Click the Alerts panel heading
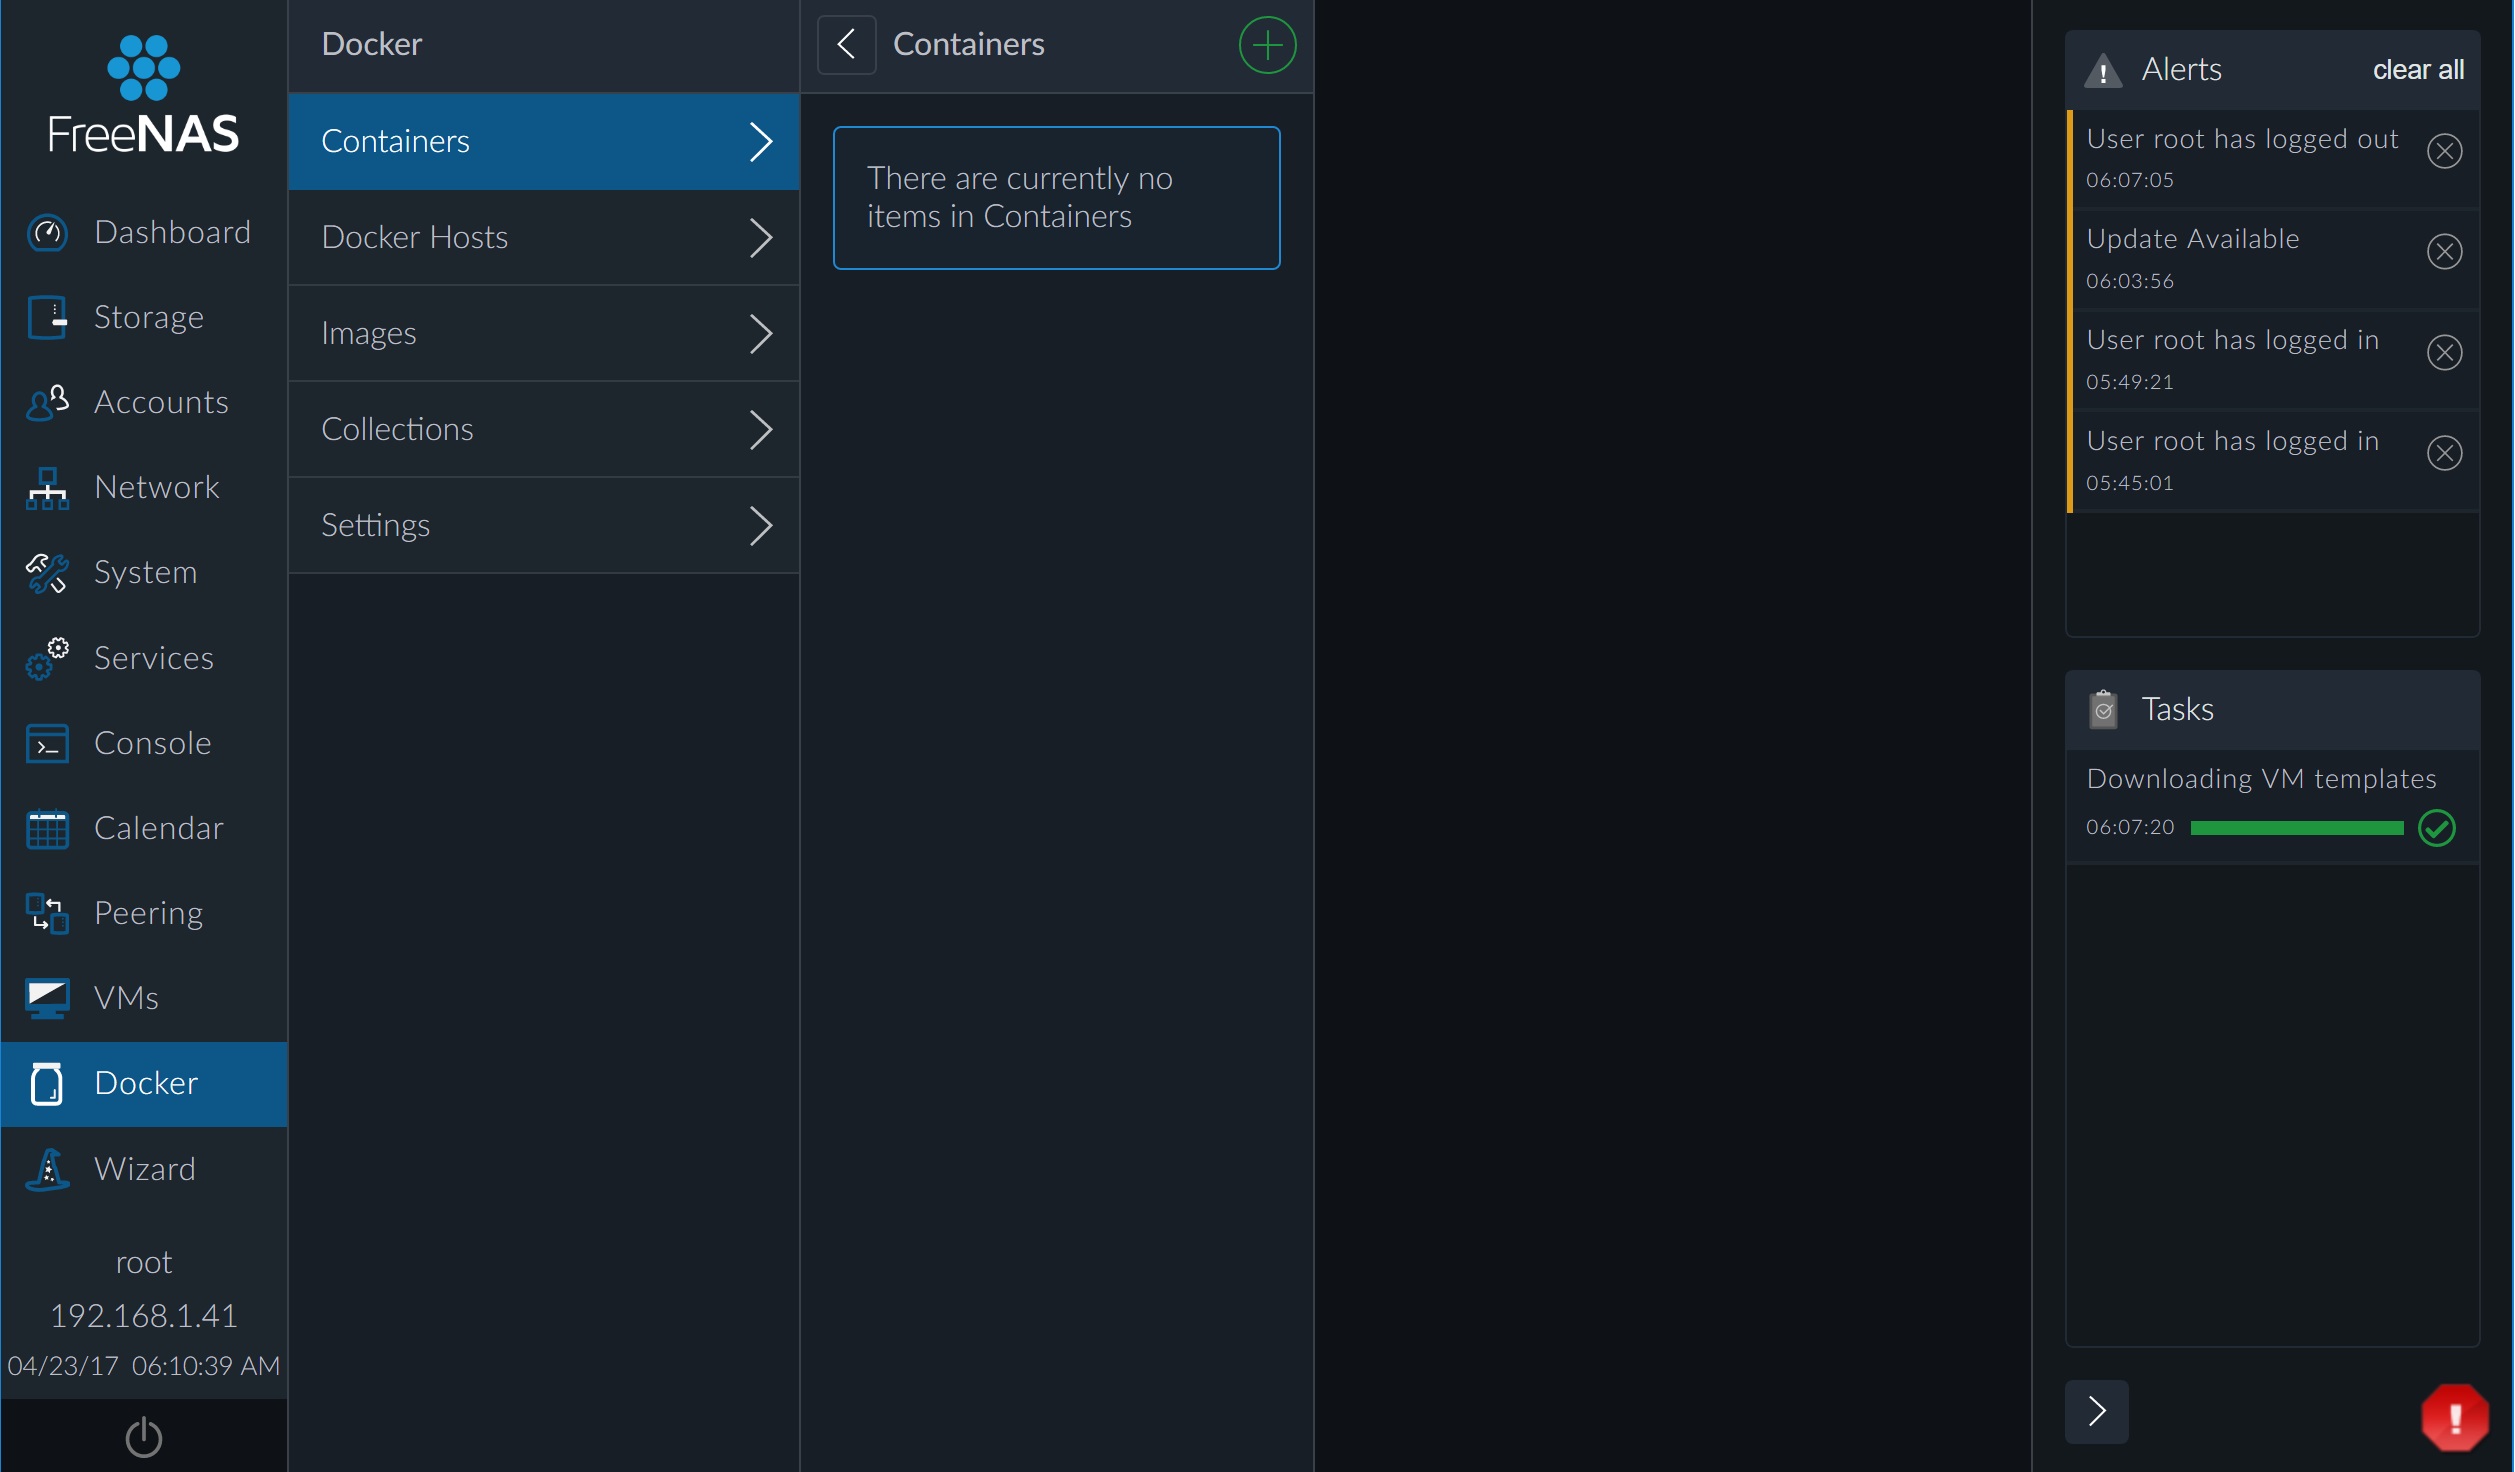Screen dimensions: 2515x1472 (2181, 70)
